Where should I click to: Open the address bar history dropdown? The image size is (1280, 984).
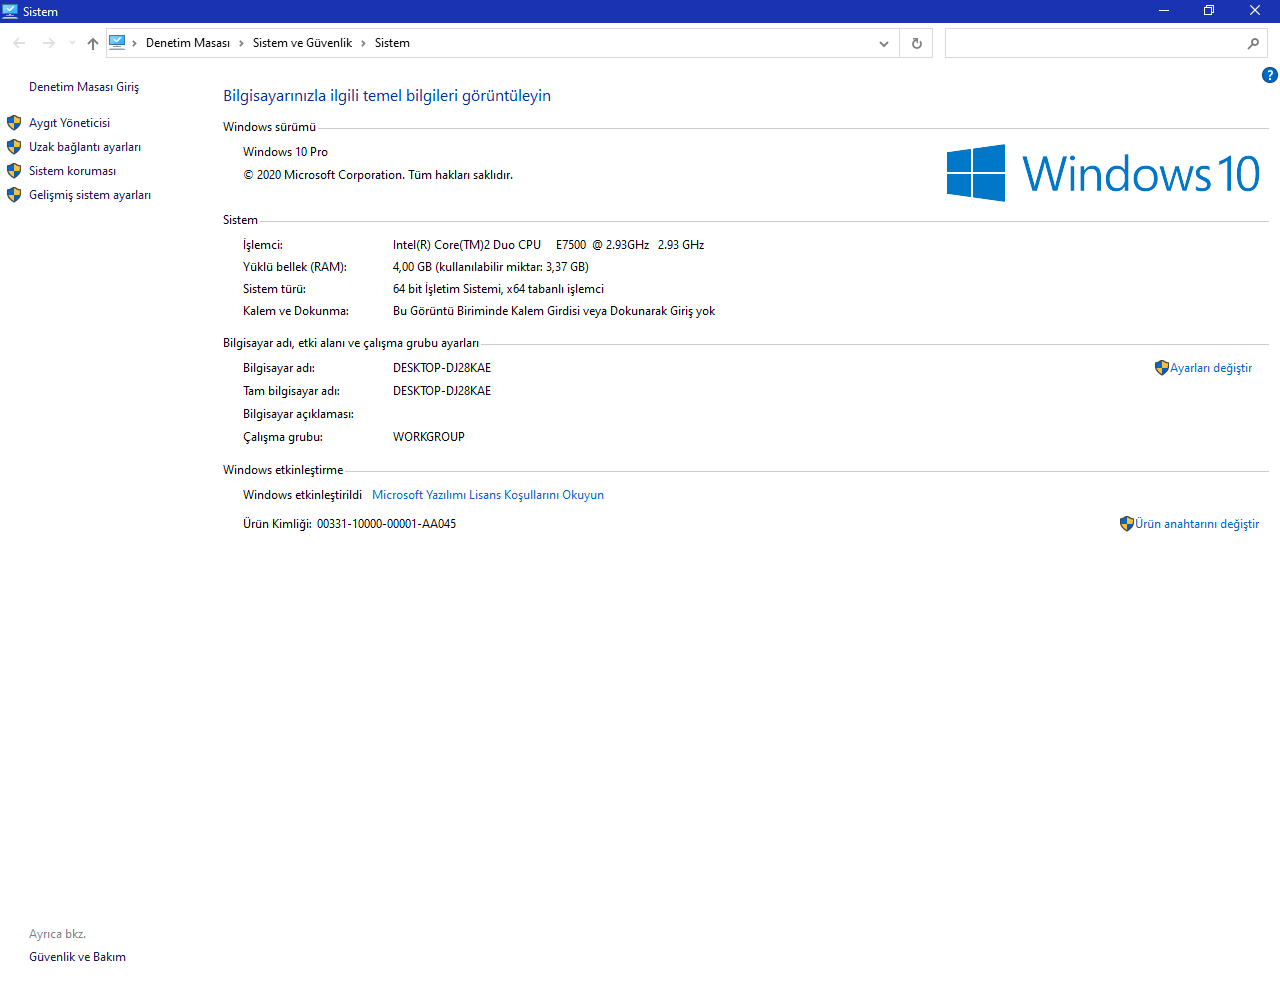click(x=883, y=43)
